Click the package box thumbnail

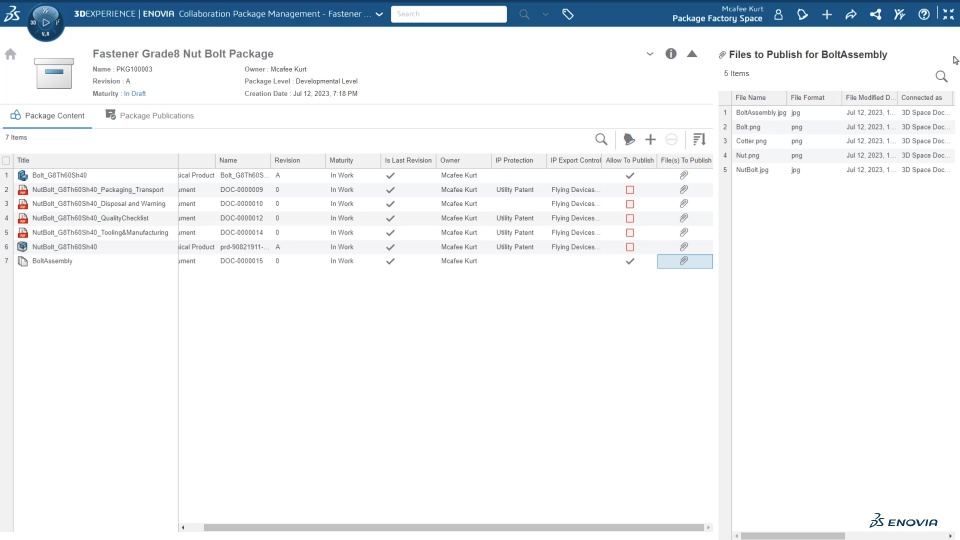tap(54, 73)
